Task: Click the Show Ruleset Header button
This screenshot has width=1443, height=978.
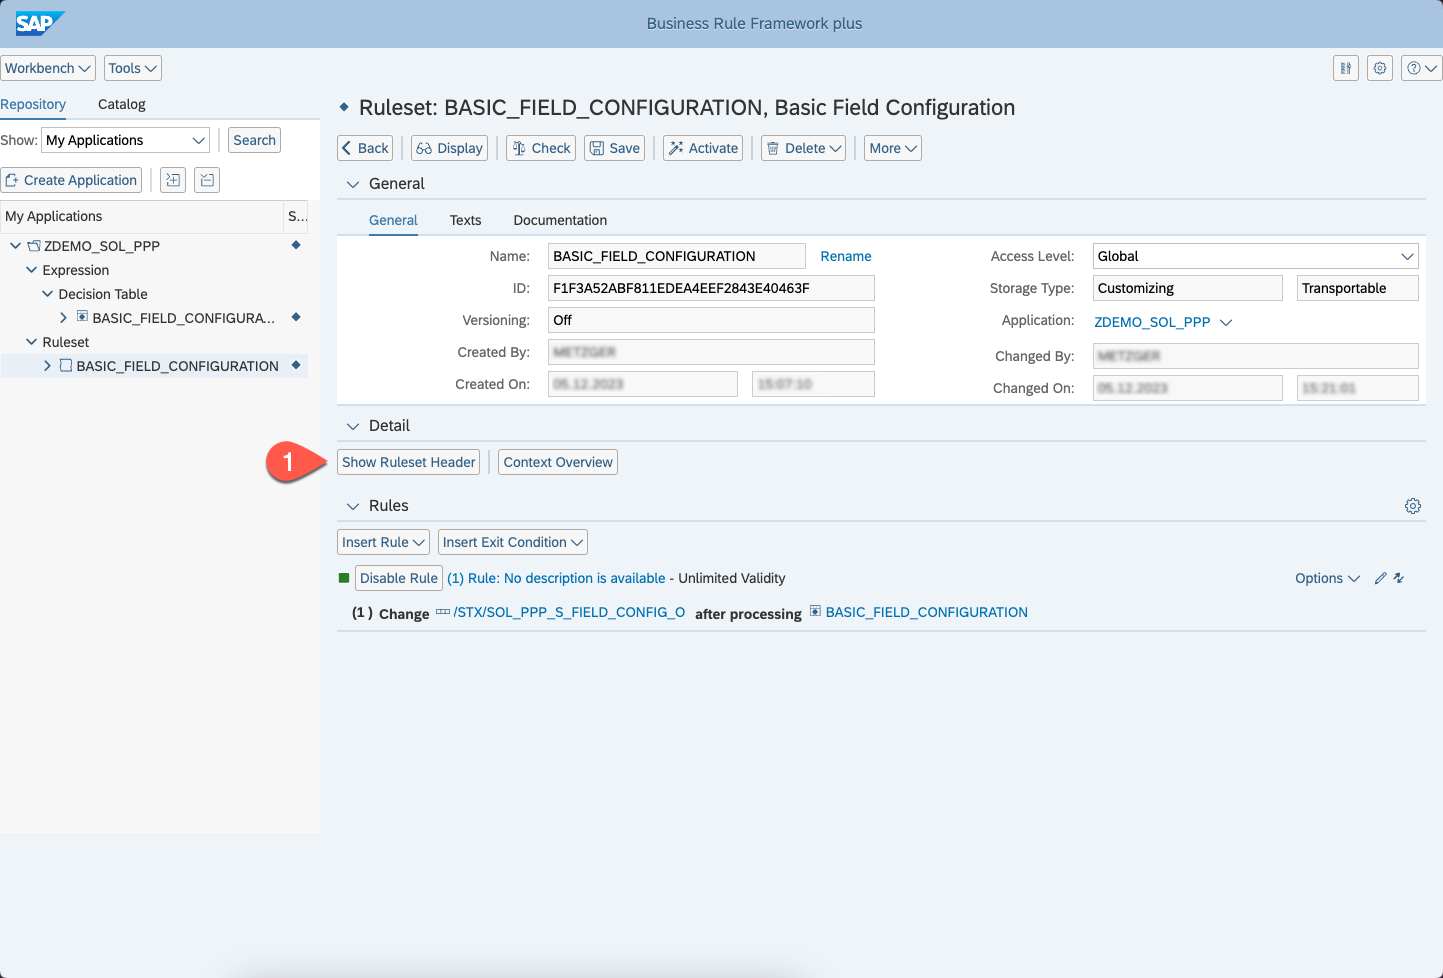Action: click(x=408, y=462)
